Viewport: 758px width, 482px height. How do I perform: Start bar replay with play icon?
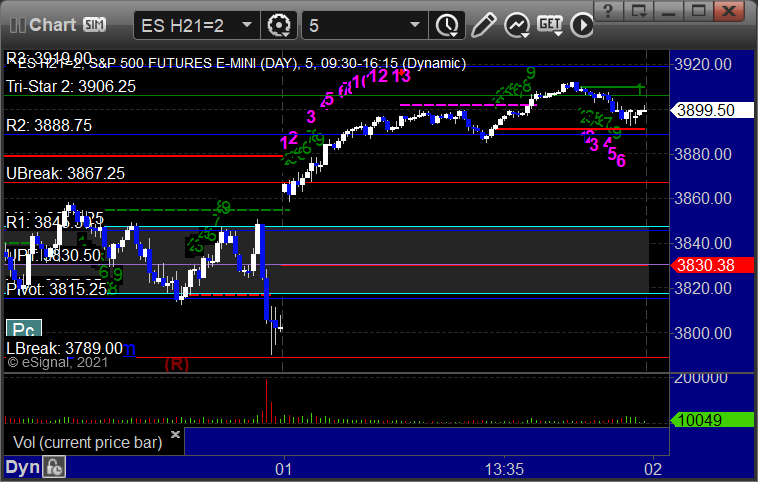point(582,25)
